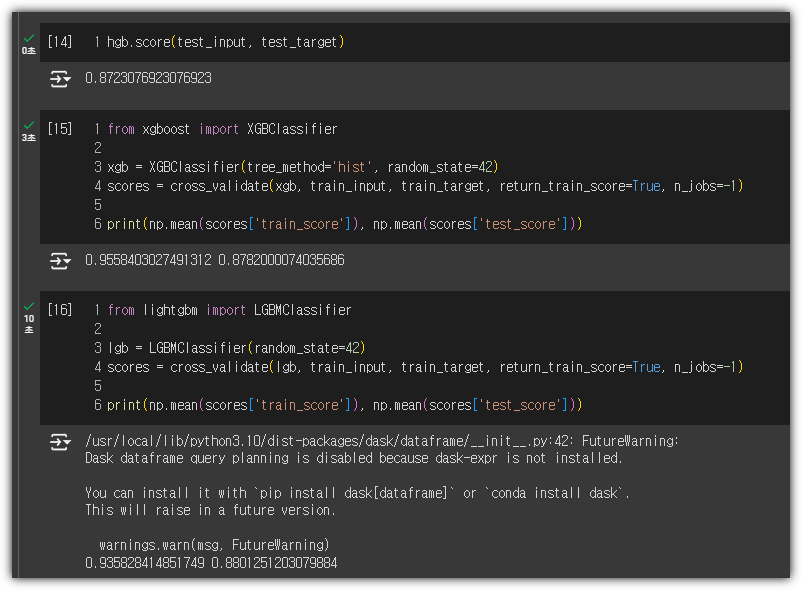Click the 0.8723076923076923 output value
The width and height of the screenshot is (803, 591).
click(149, 78)
